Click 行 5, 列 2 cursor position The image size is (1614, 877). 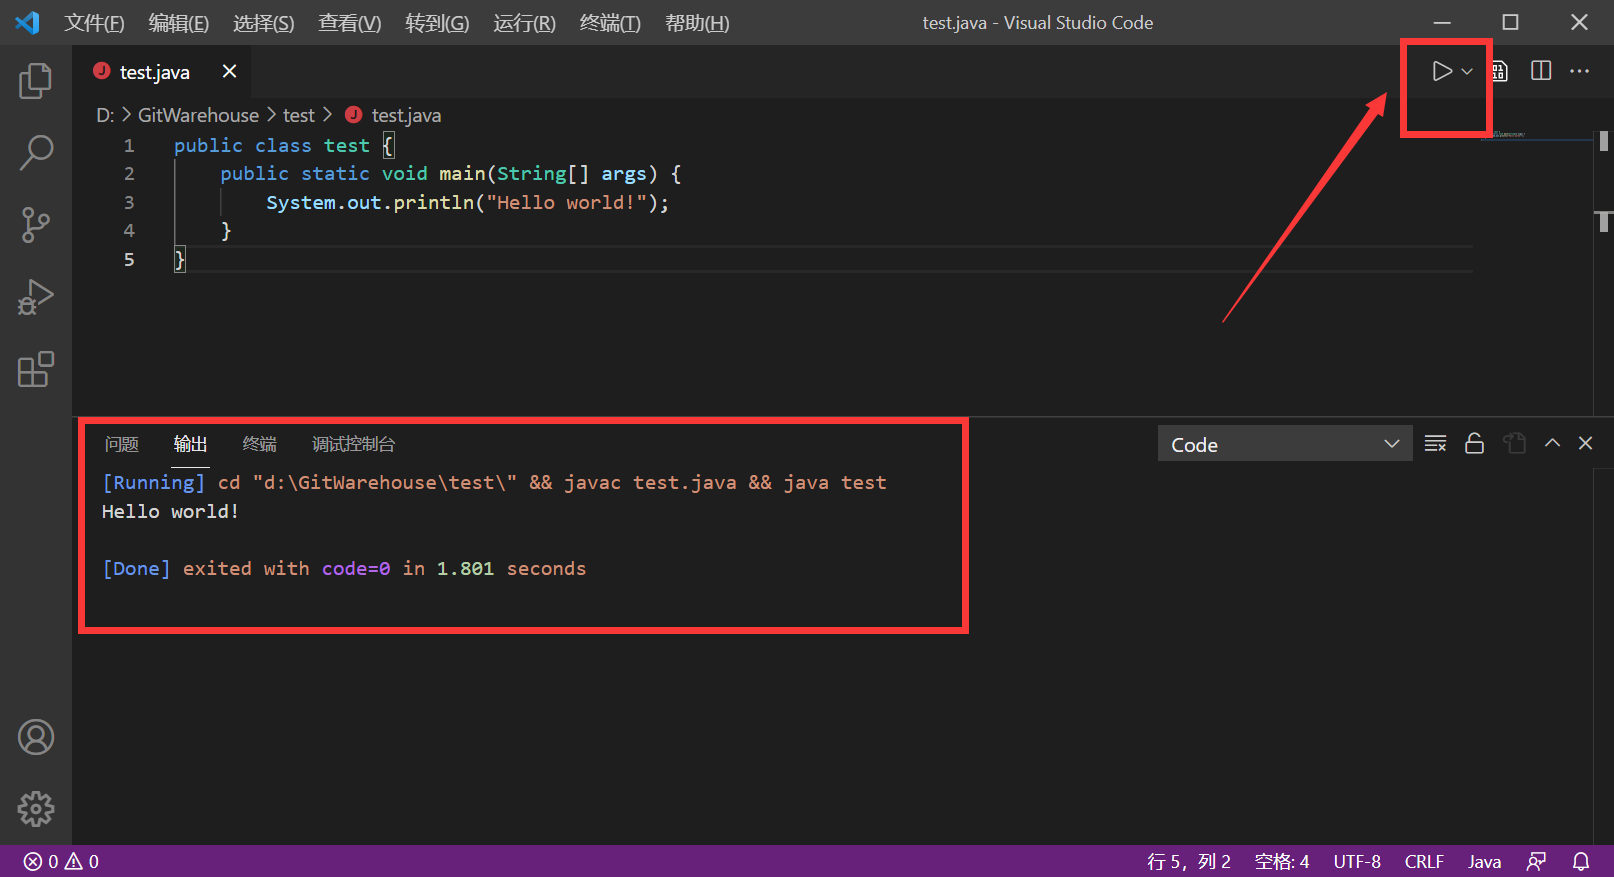[x=1189, y=861]
